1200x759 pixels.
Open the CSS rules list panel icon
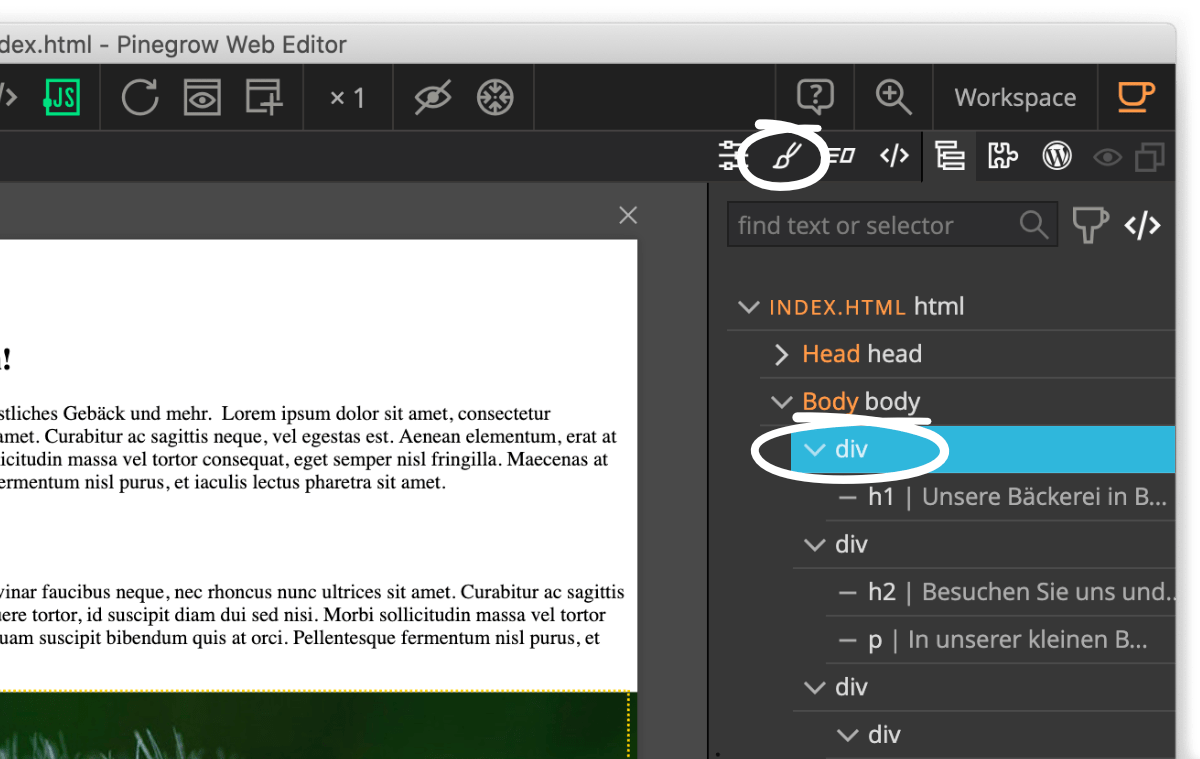[x=842, y=156]
